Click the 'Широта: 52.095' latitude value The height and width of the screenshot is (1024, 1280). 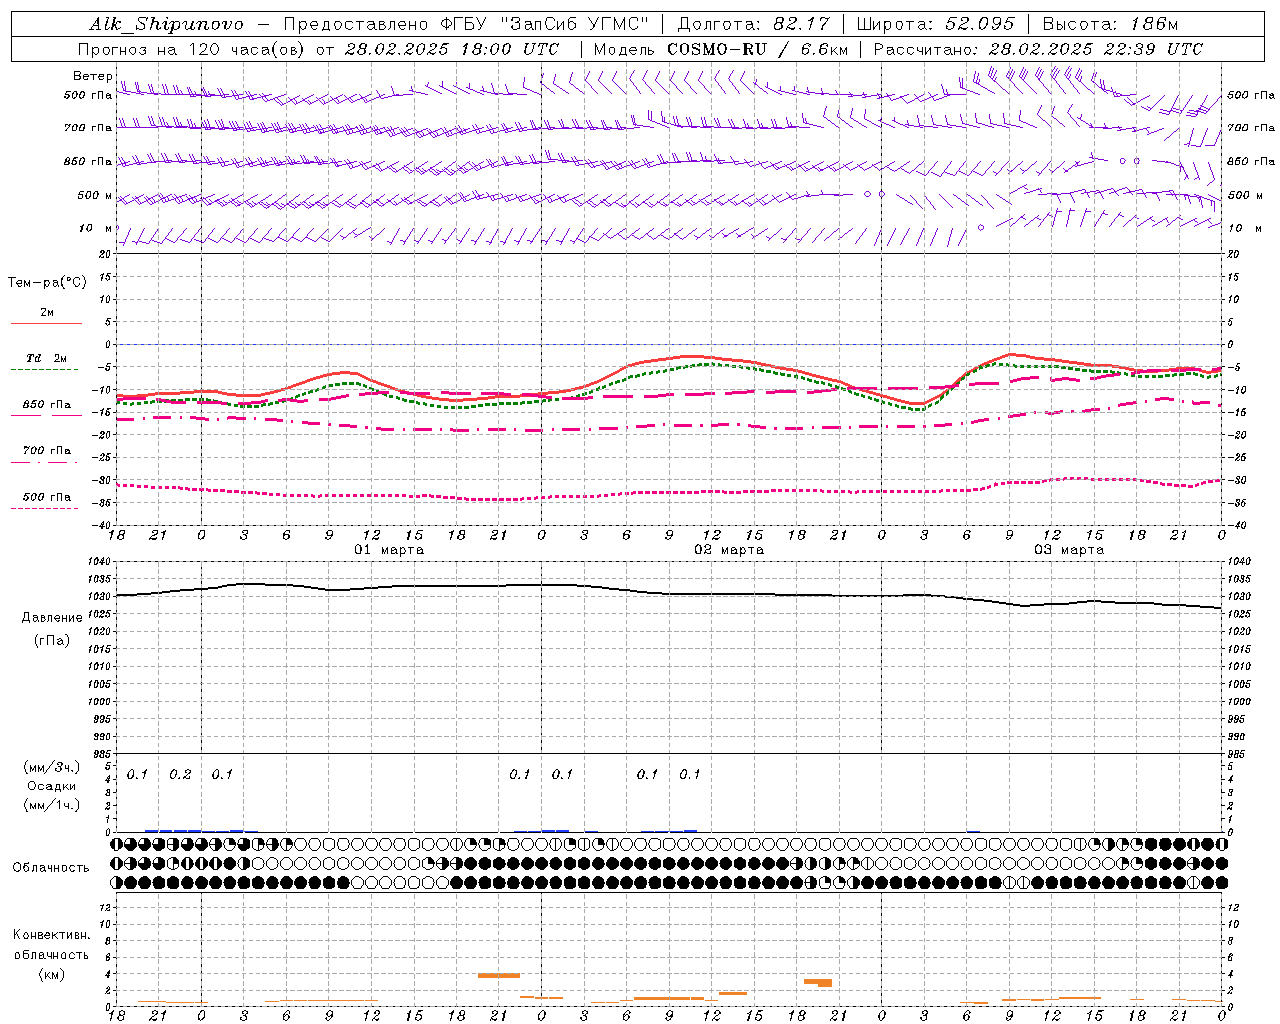coord(936,24)
